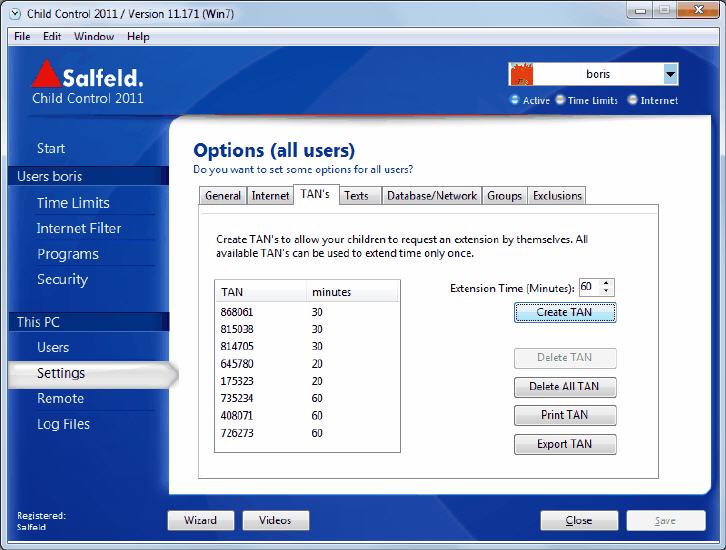
Task: Close the Child Control window
Action: pos(699,10)
